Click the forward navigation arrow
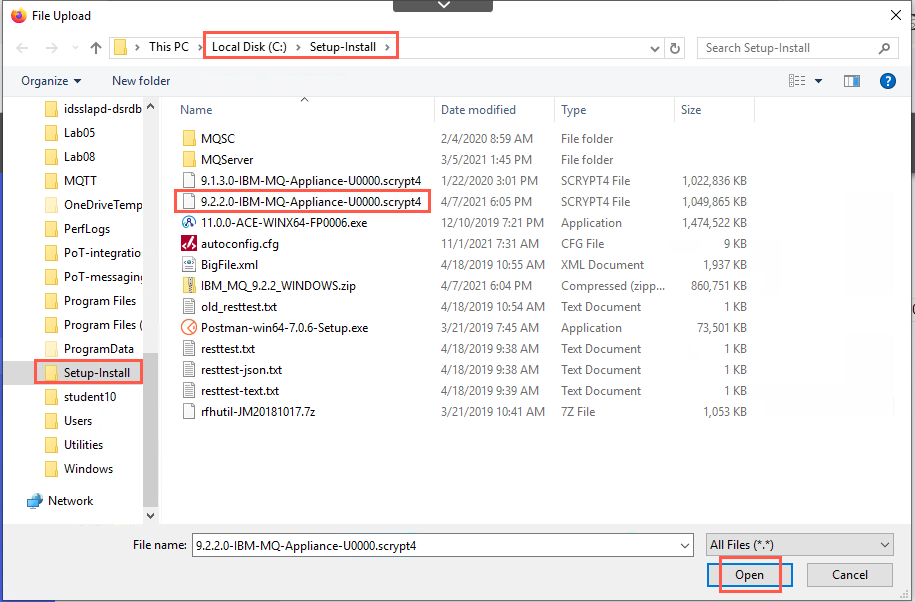Screen dimensions: 915x602 coord(51,48)
